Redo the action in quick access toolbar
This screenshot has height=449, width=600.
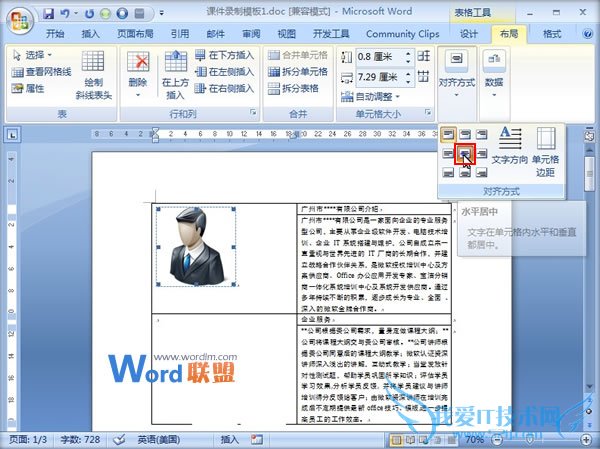click(89, 14)
